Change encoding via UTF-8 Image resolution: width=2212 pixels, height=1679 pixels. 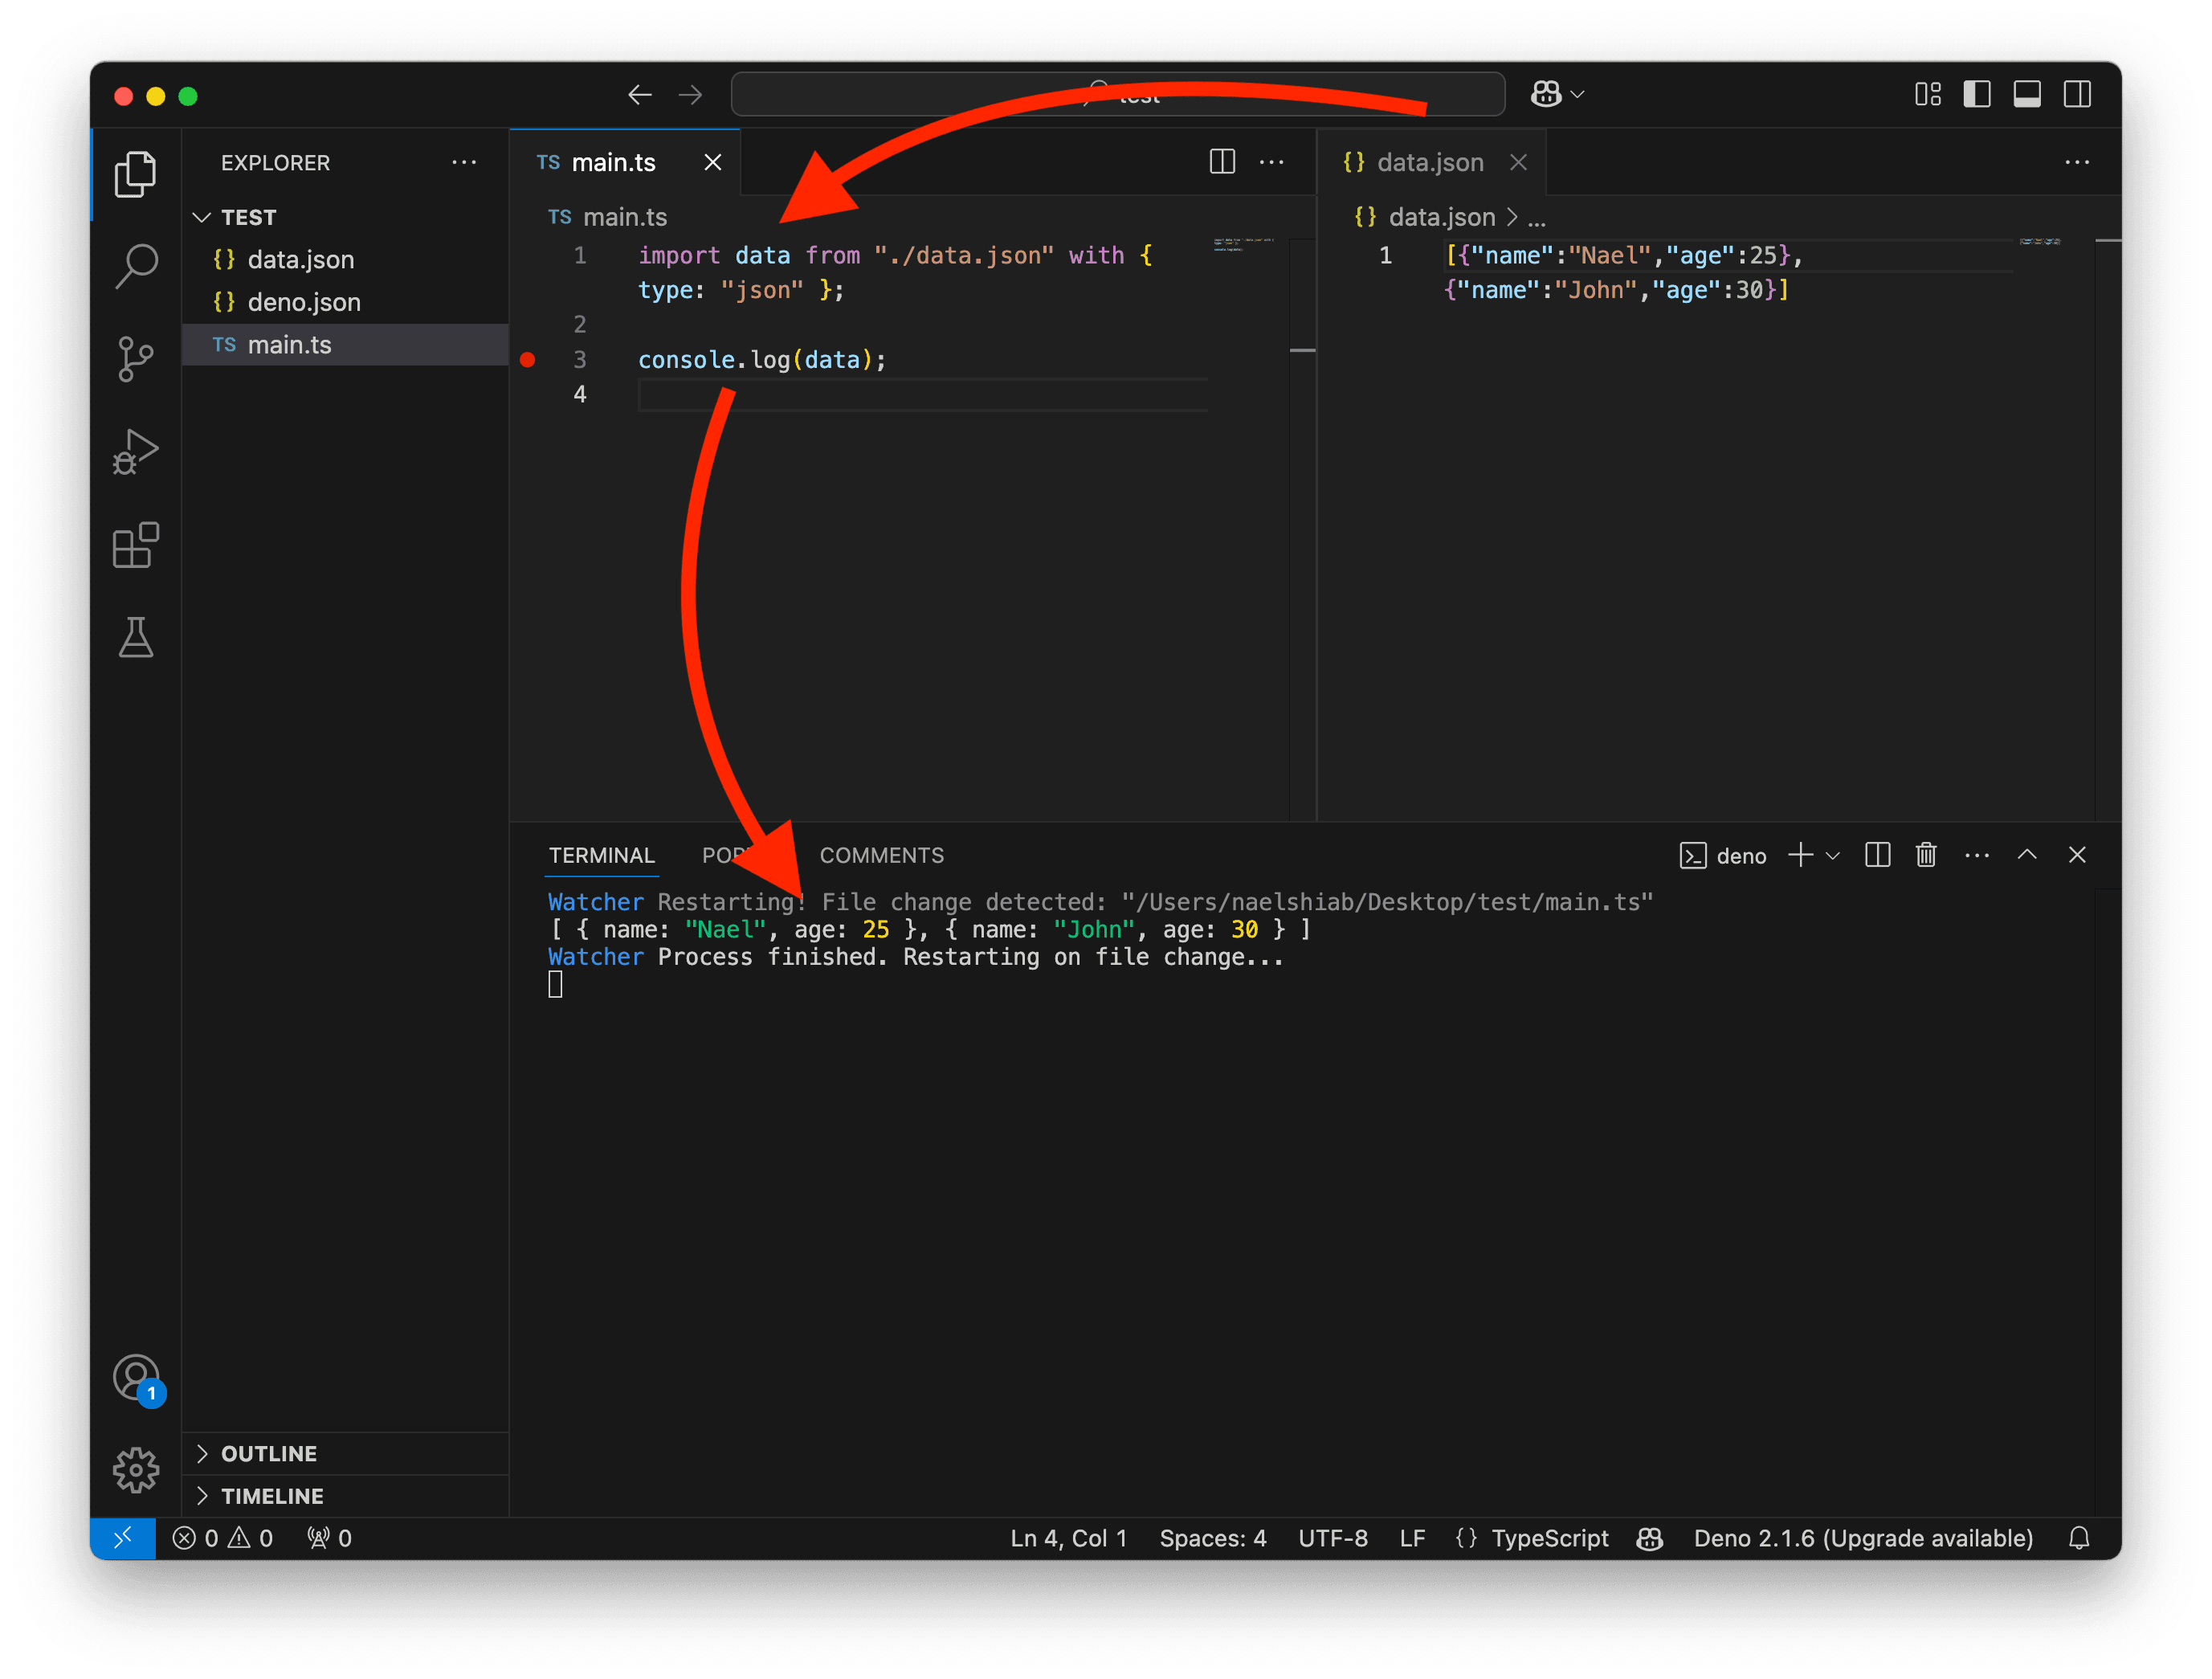pyautogui.click(x=1332, y=1538)
